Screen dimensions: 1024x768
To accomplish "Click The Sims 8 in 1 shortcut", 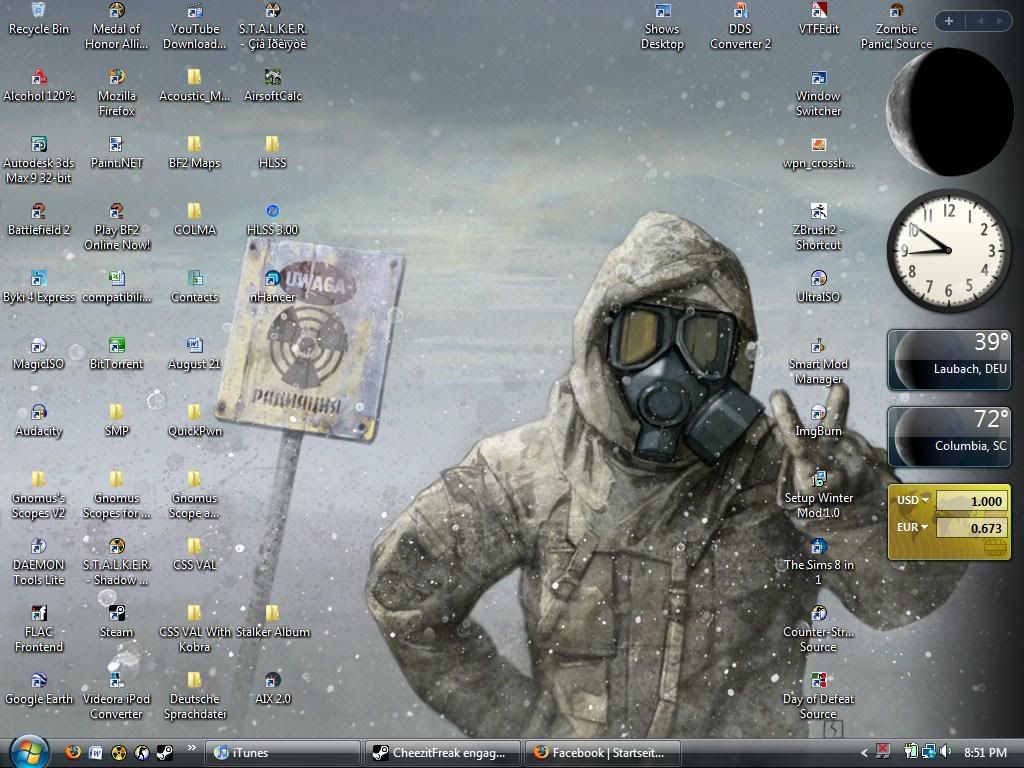I will pyautogui.click(x=818, y=562).
